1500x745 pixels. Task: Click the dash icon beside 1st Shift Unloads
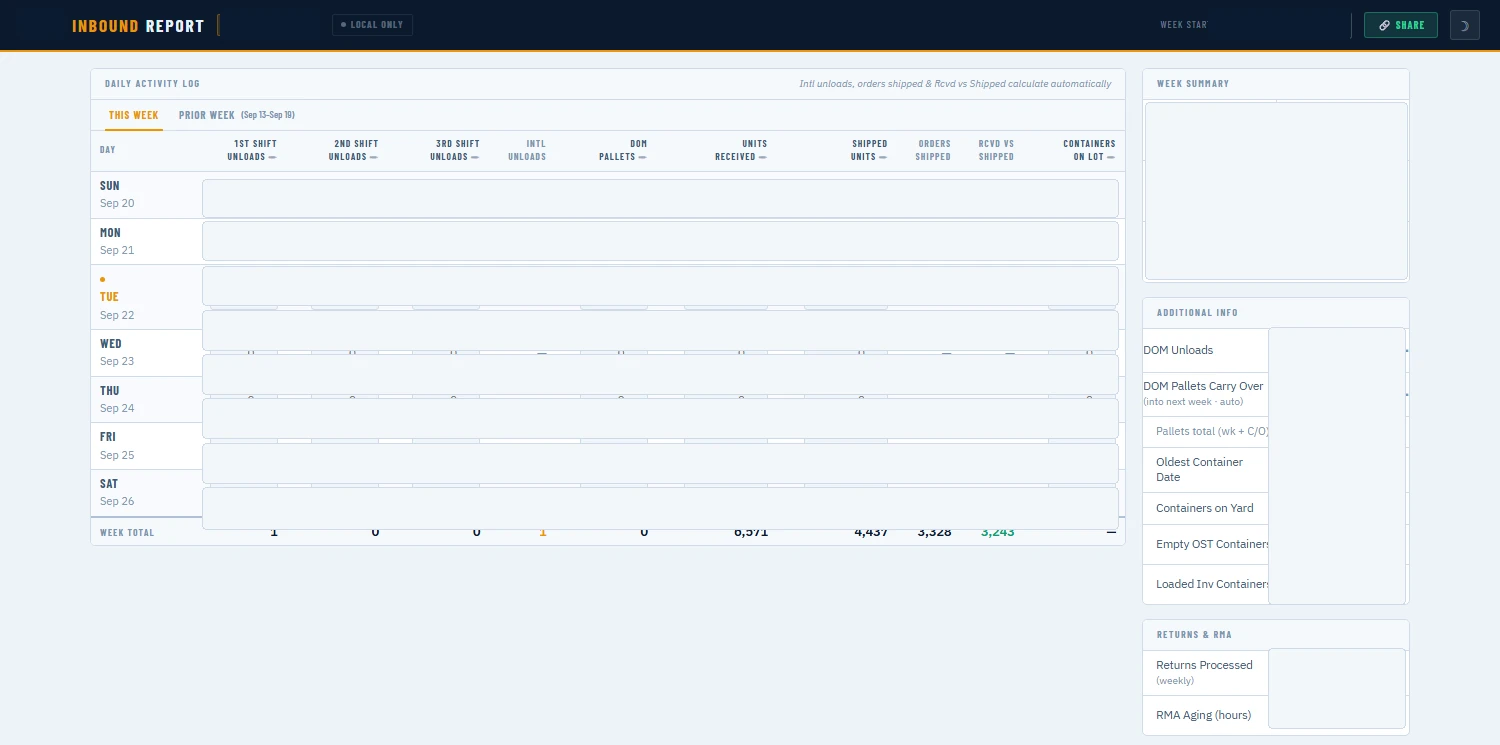272,157
